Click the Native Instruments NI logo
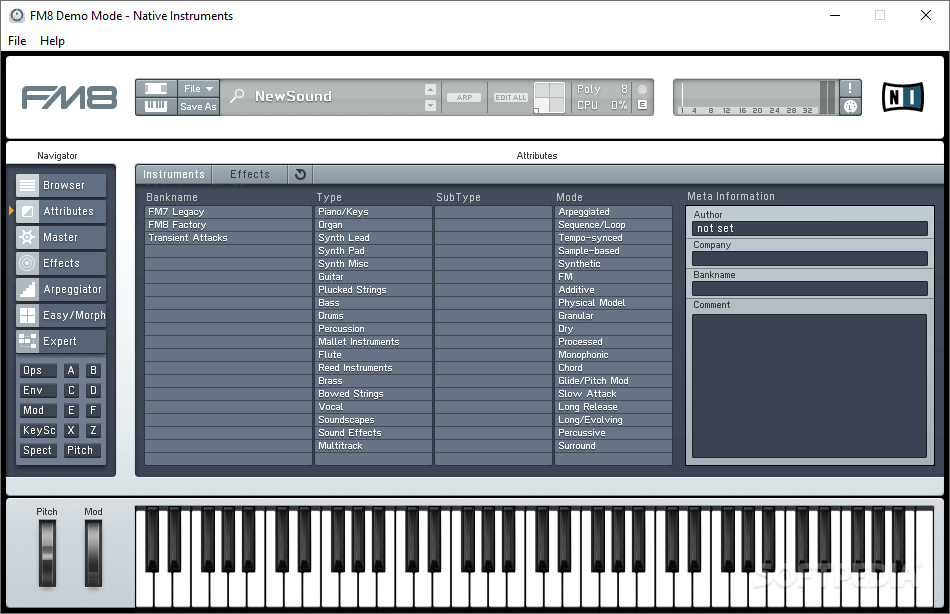Screen dimensions: 950x614 coord(903,97)
